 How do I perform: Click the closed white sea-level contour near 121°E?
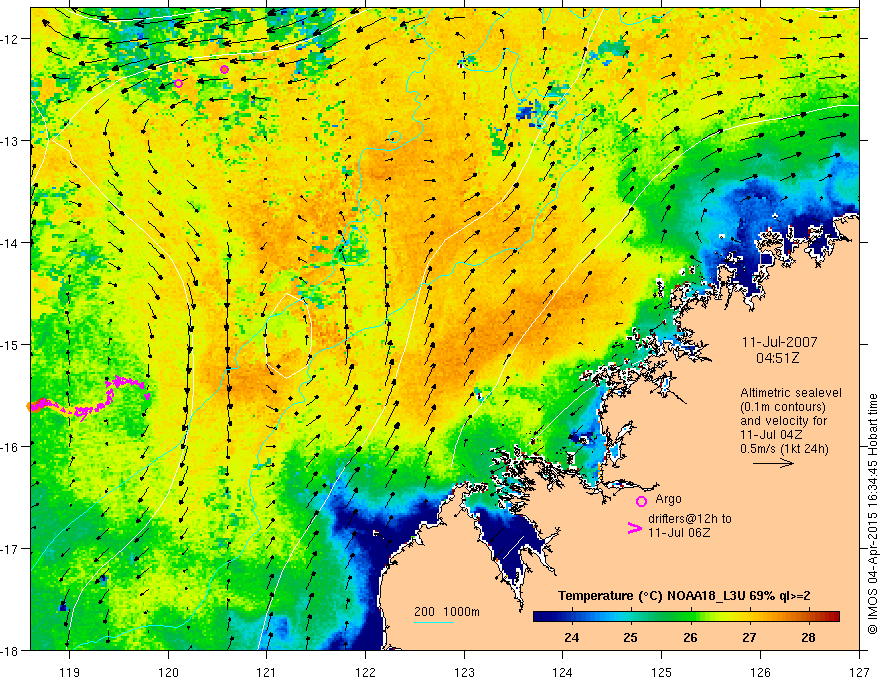click(288, 336)
